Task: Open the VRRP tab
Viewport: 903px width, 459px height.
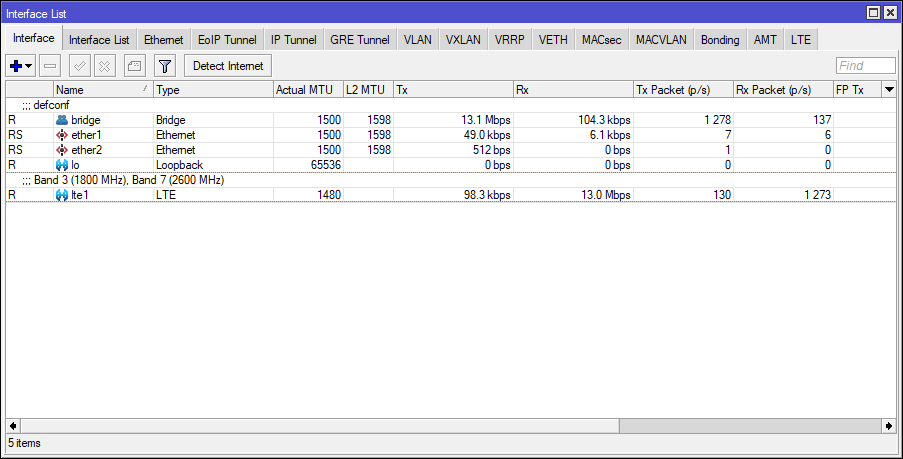Action: (x=510, y=40)
